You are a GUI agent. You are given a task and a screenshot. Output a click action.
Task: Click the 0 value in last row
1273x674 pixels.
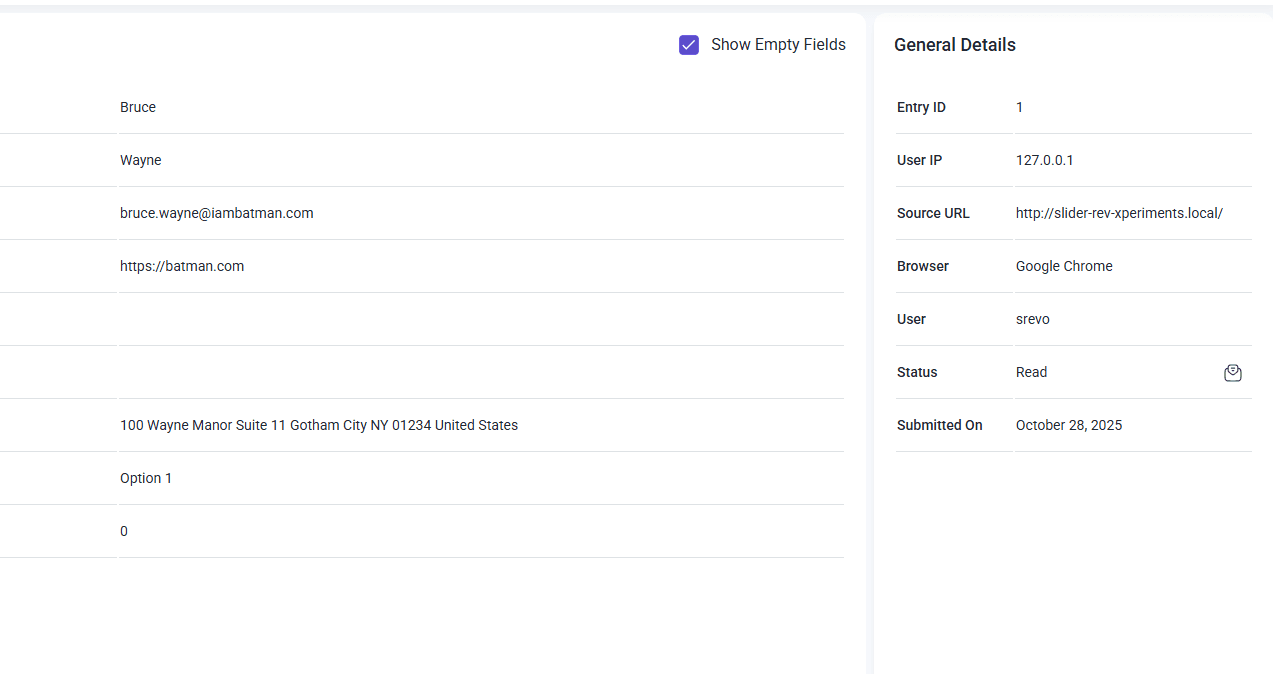[x=124, y=531]
